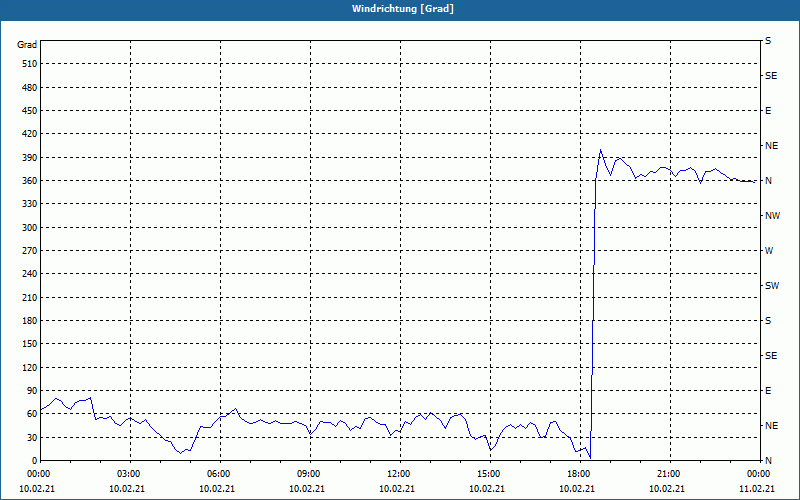800x500 pixels.
Task: Click the 150 value on the left axis
Action: point(29,344)
